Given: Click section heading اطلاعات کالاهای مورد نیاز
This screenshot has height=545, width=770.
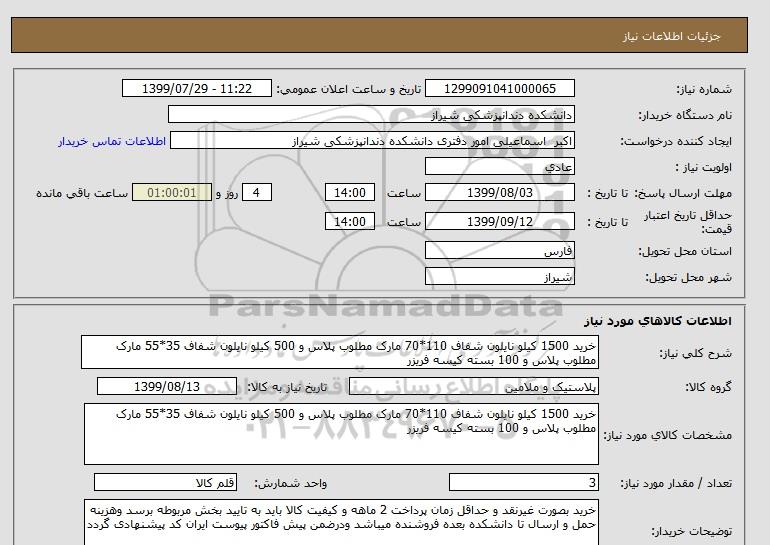Looking at the screenshot, I should [658, 321].
